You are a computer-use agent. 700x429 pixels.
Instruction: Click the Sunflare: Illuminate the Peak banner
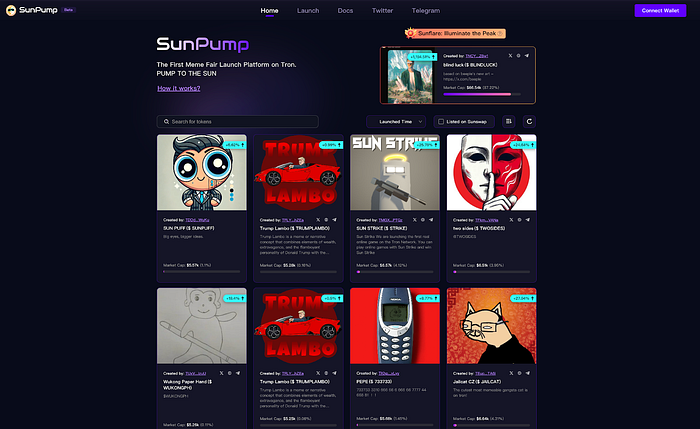[x=455, y=33]
